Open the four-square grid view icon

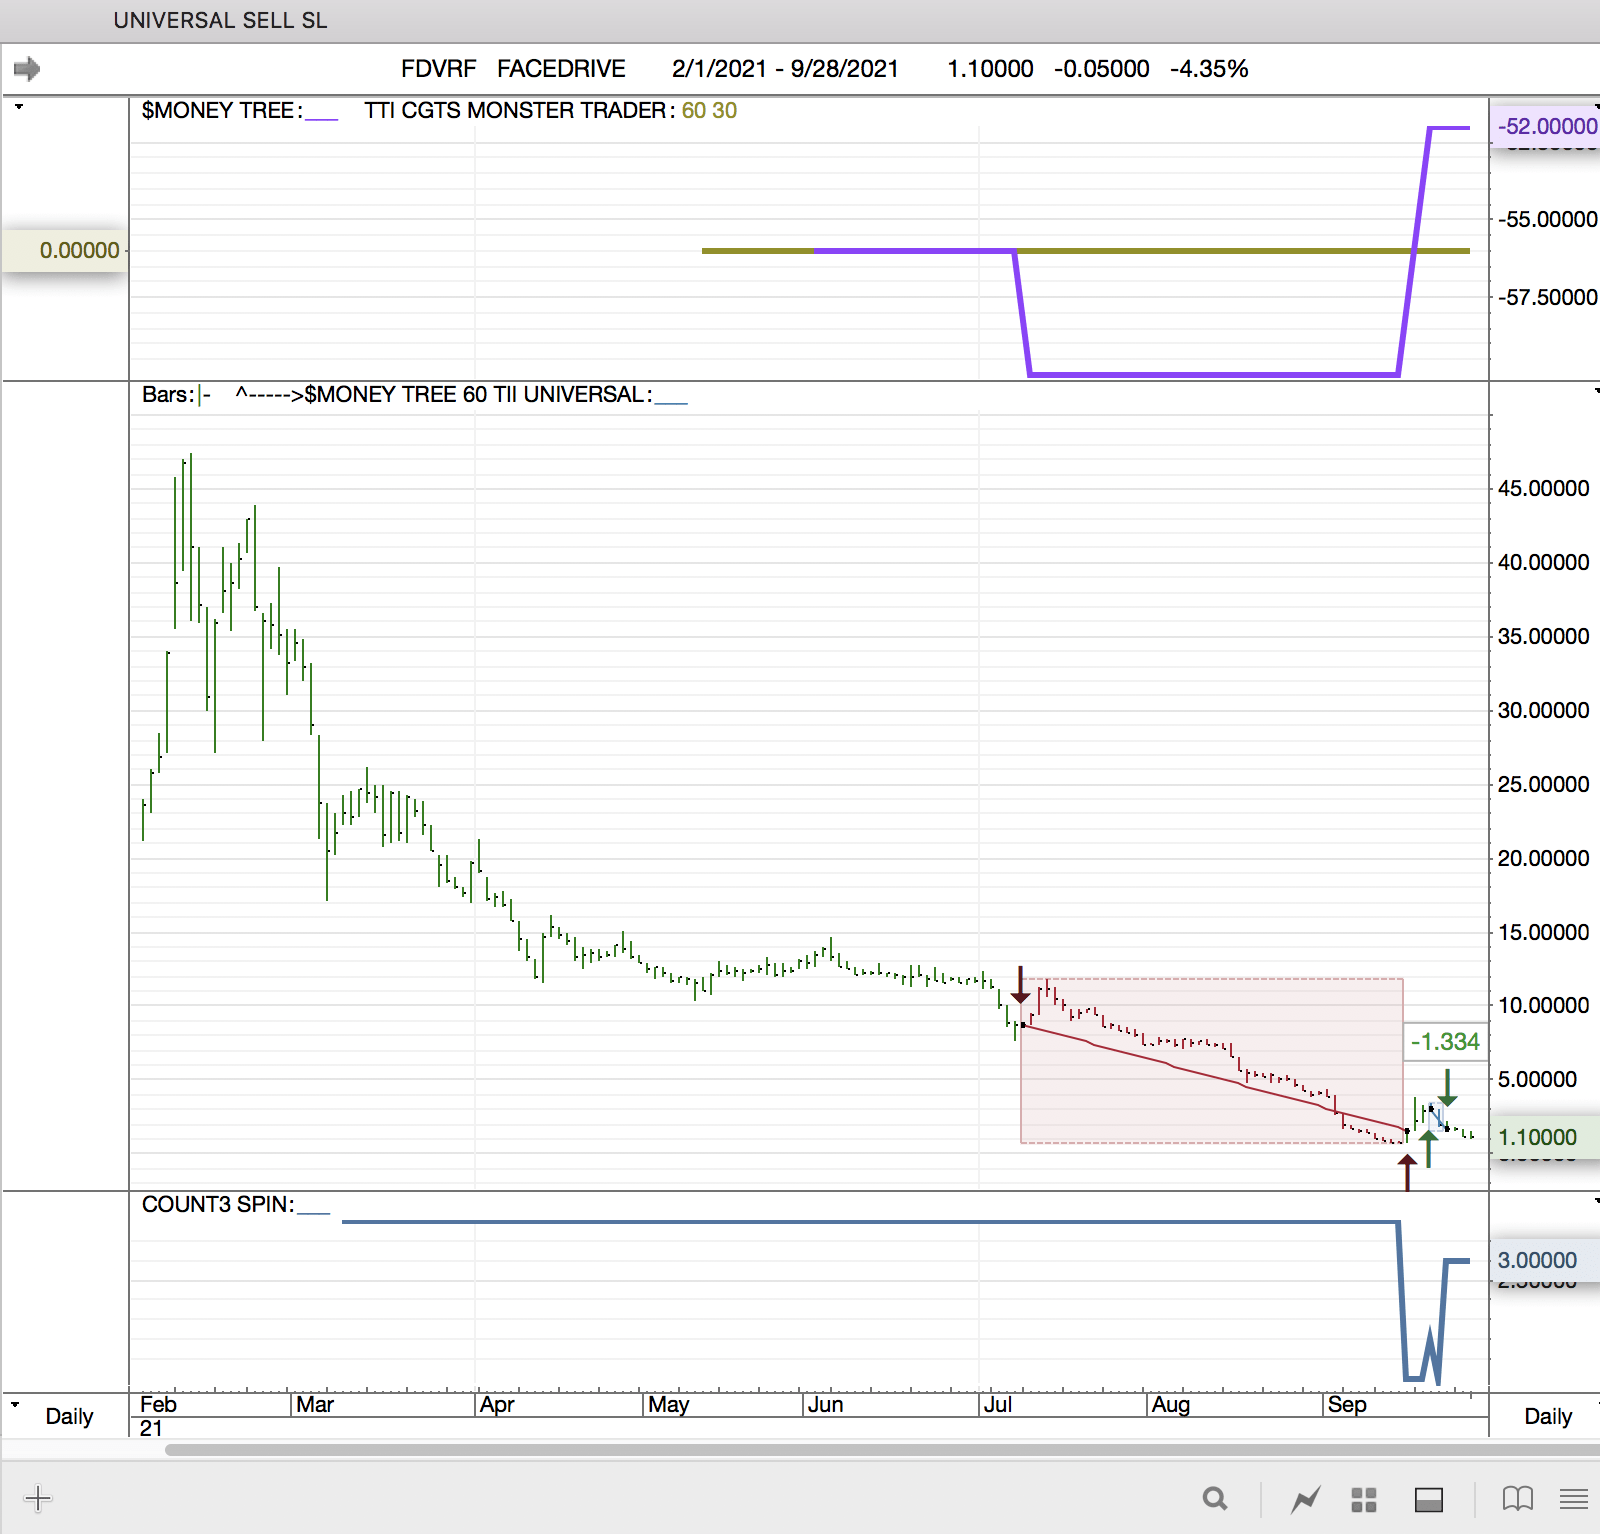coord(1364,1499)
